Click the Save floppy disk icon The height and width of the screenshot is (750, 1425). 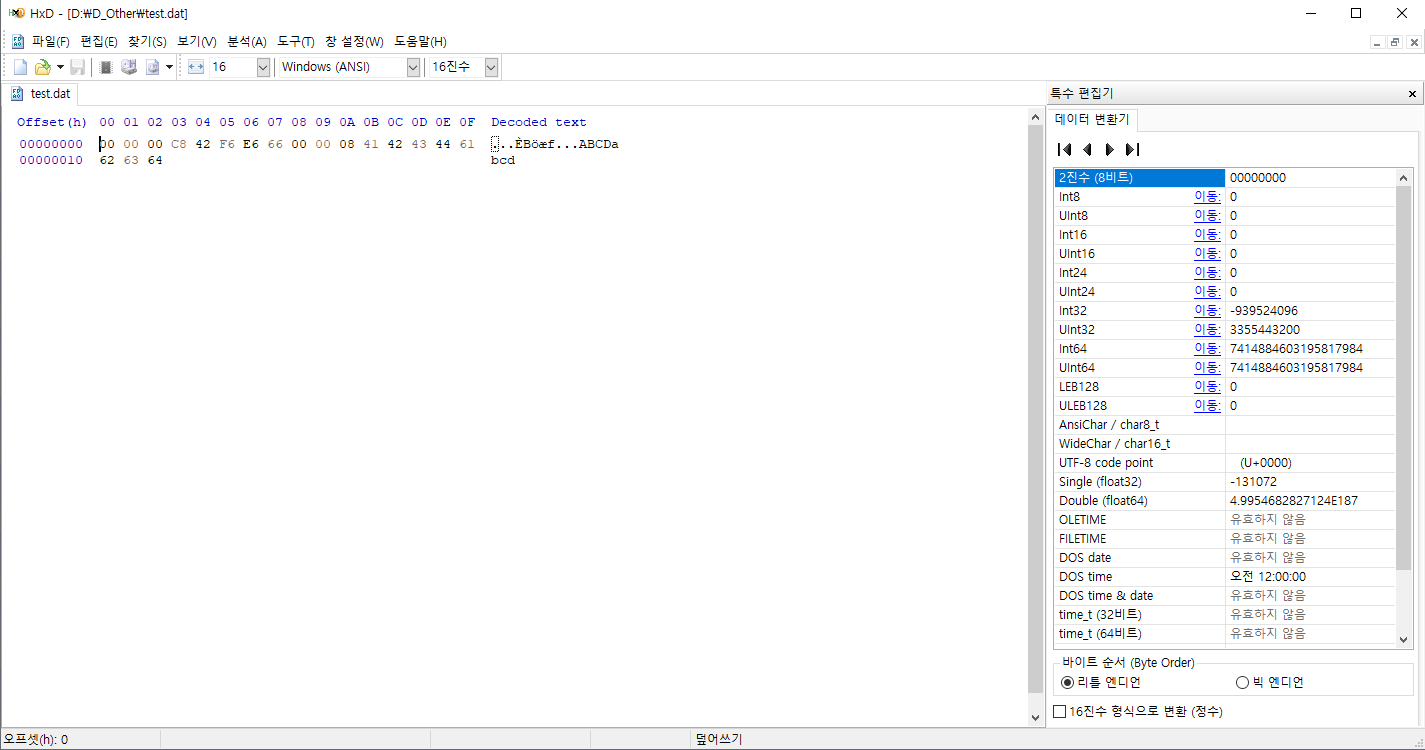[77, 67]
